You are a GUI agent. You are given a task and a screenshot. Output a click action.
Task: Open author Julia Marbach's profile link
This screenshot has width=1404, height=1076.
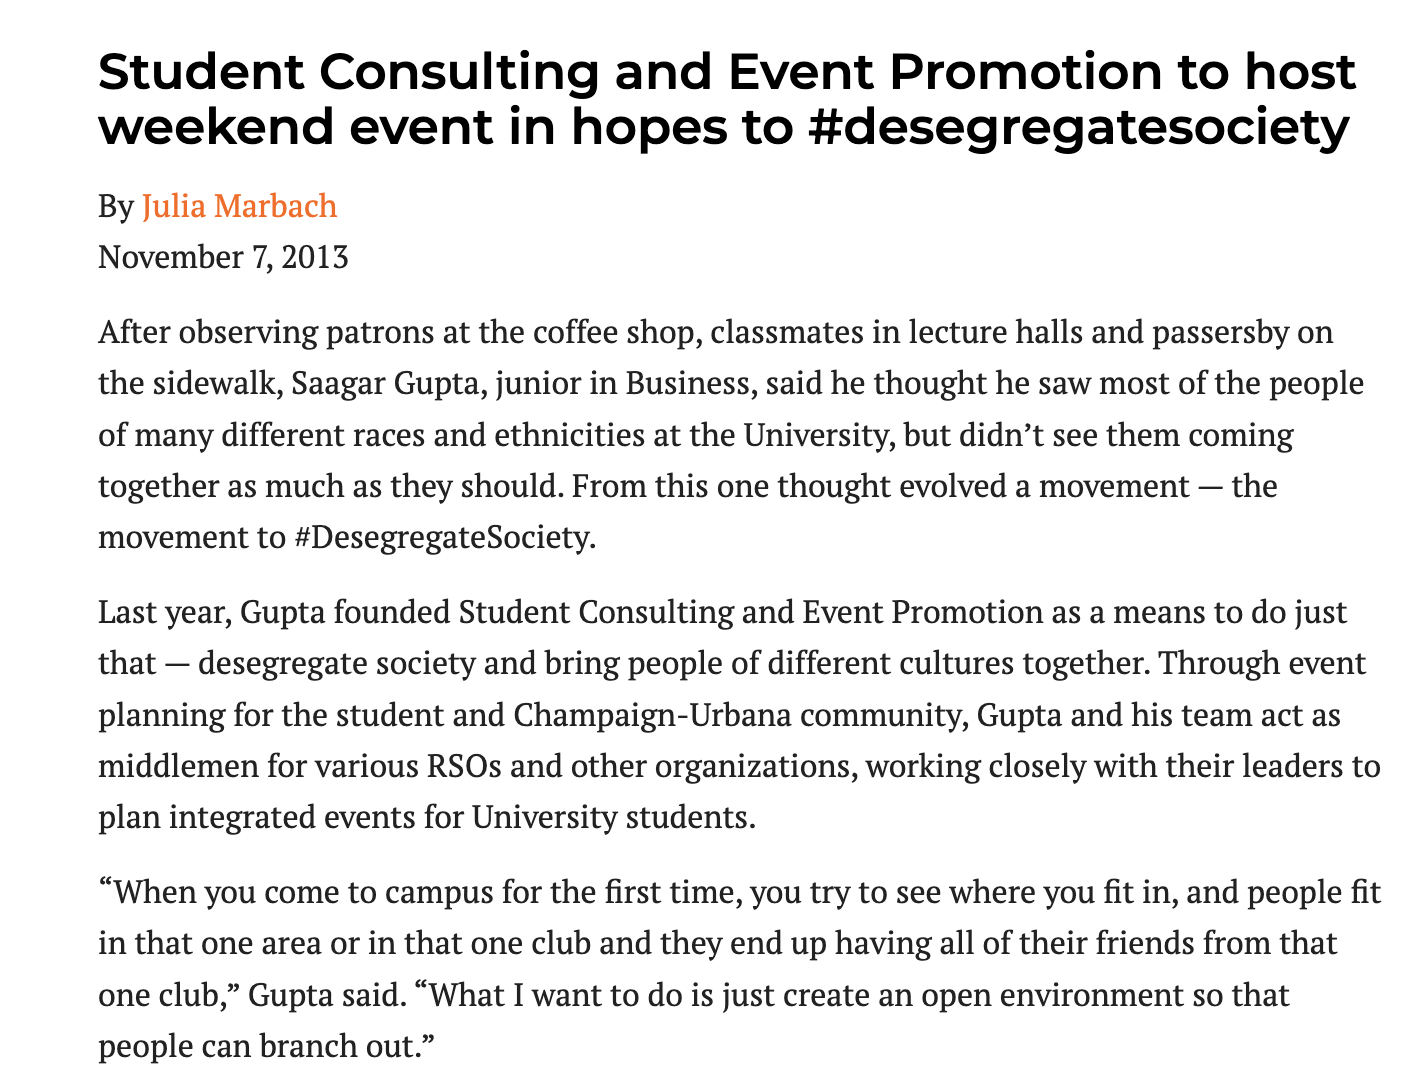coord(239,206)
